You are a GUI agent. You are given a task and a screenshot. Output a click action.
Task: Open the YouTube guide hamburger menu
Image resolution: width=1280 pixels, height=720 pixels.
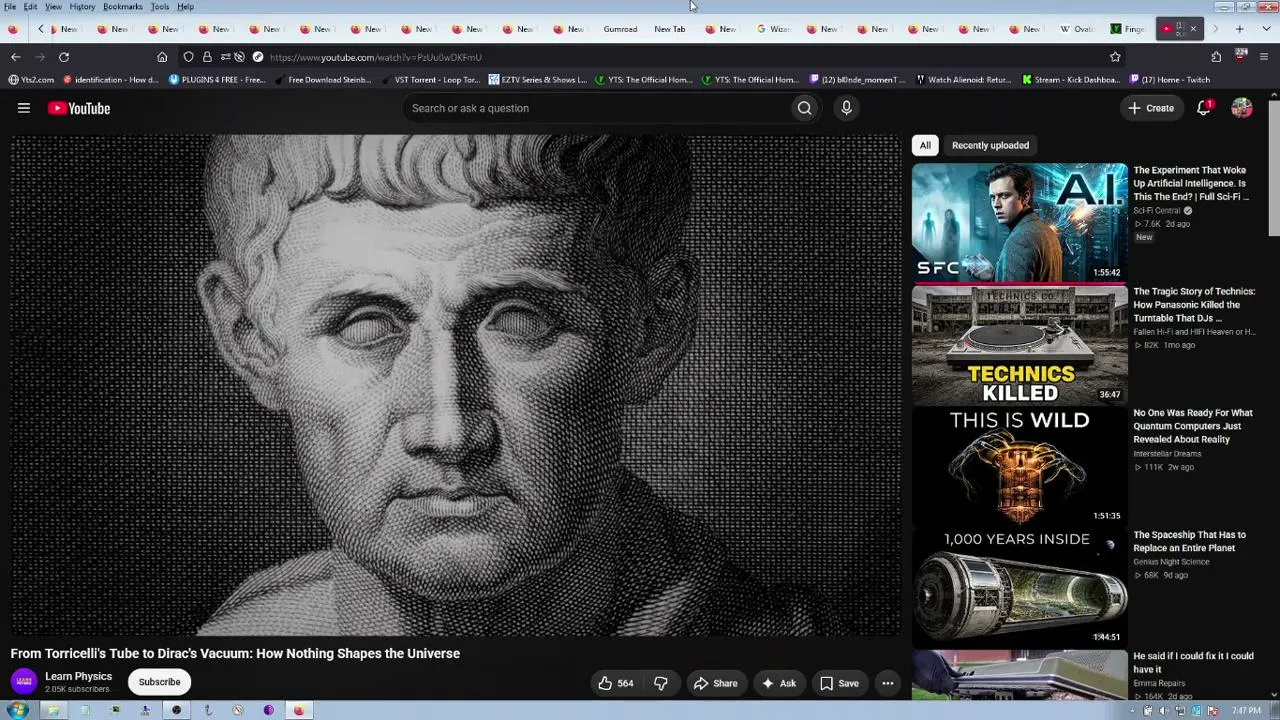point(24,108)
